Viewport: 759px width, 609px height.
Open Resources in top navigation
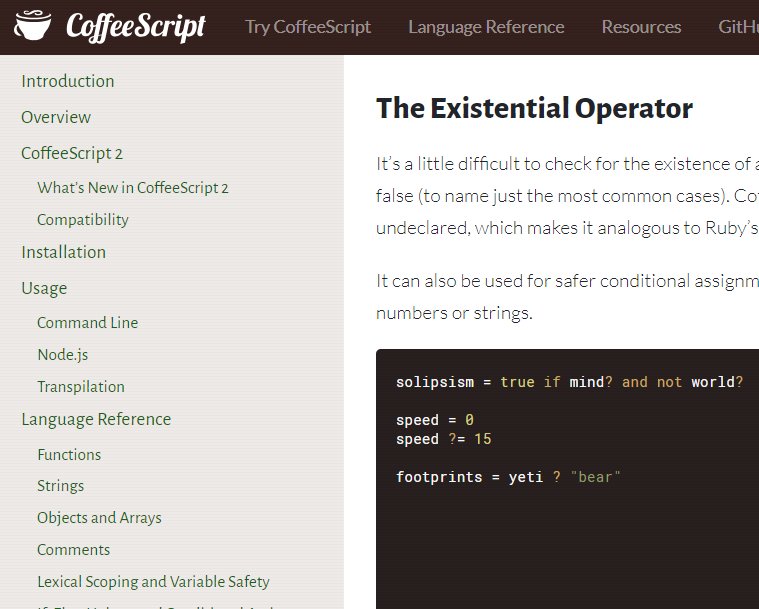(x=641, y=27)
